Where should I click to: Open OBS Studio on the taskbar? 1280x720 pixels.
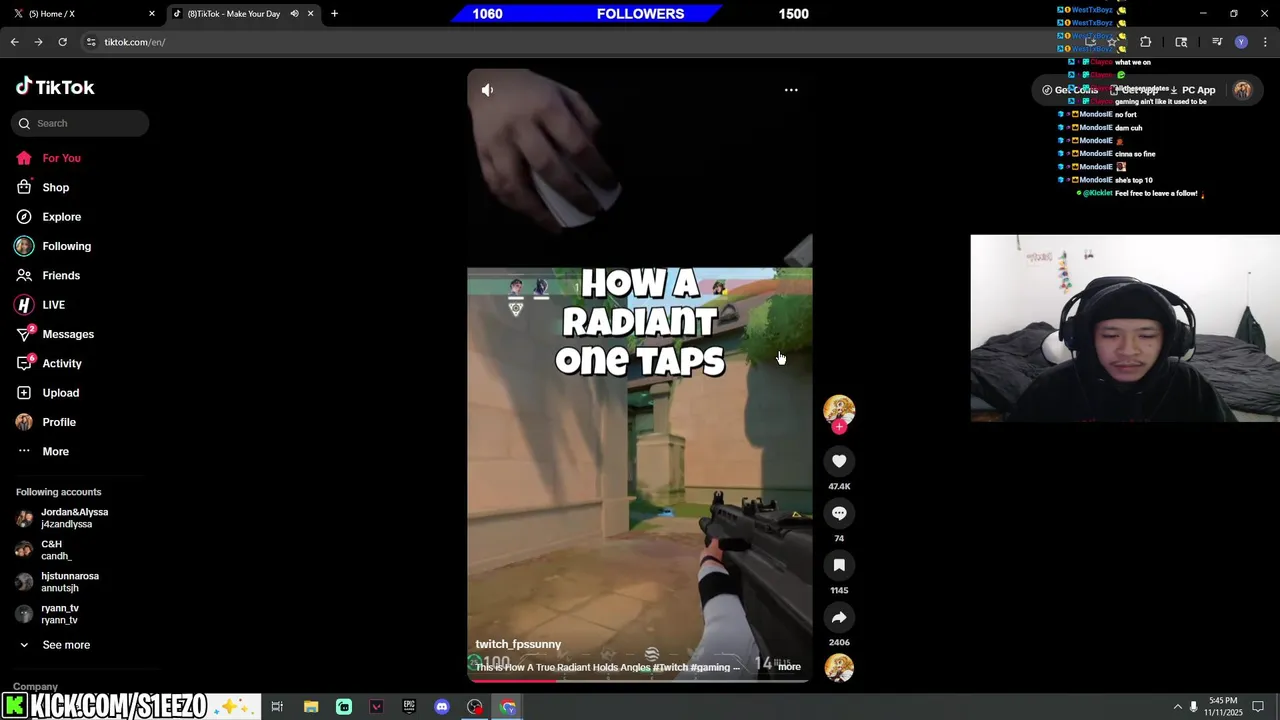tap(475, 707)
